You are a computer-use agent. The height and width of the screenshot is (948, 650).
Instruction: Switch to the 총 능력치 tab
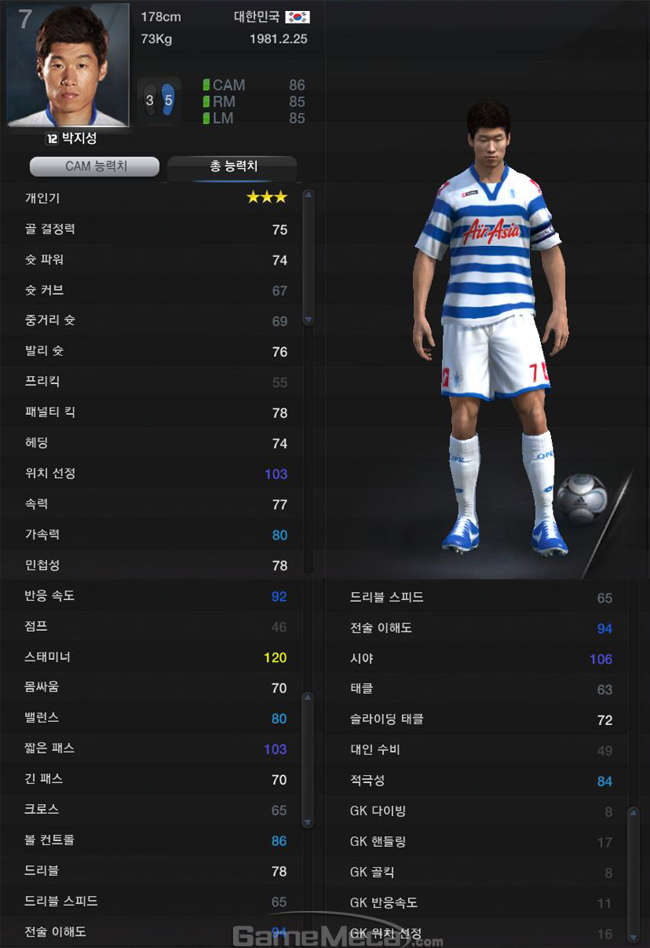pos(232,166)
